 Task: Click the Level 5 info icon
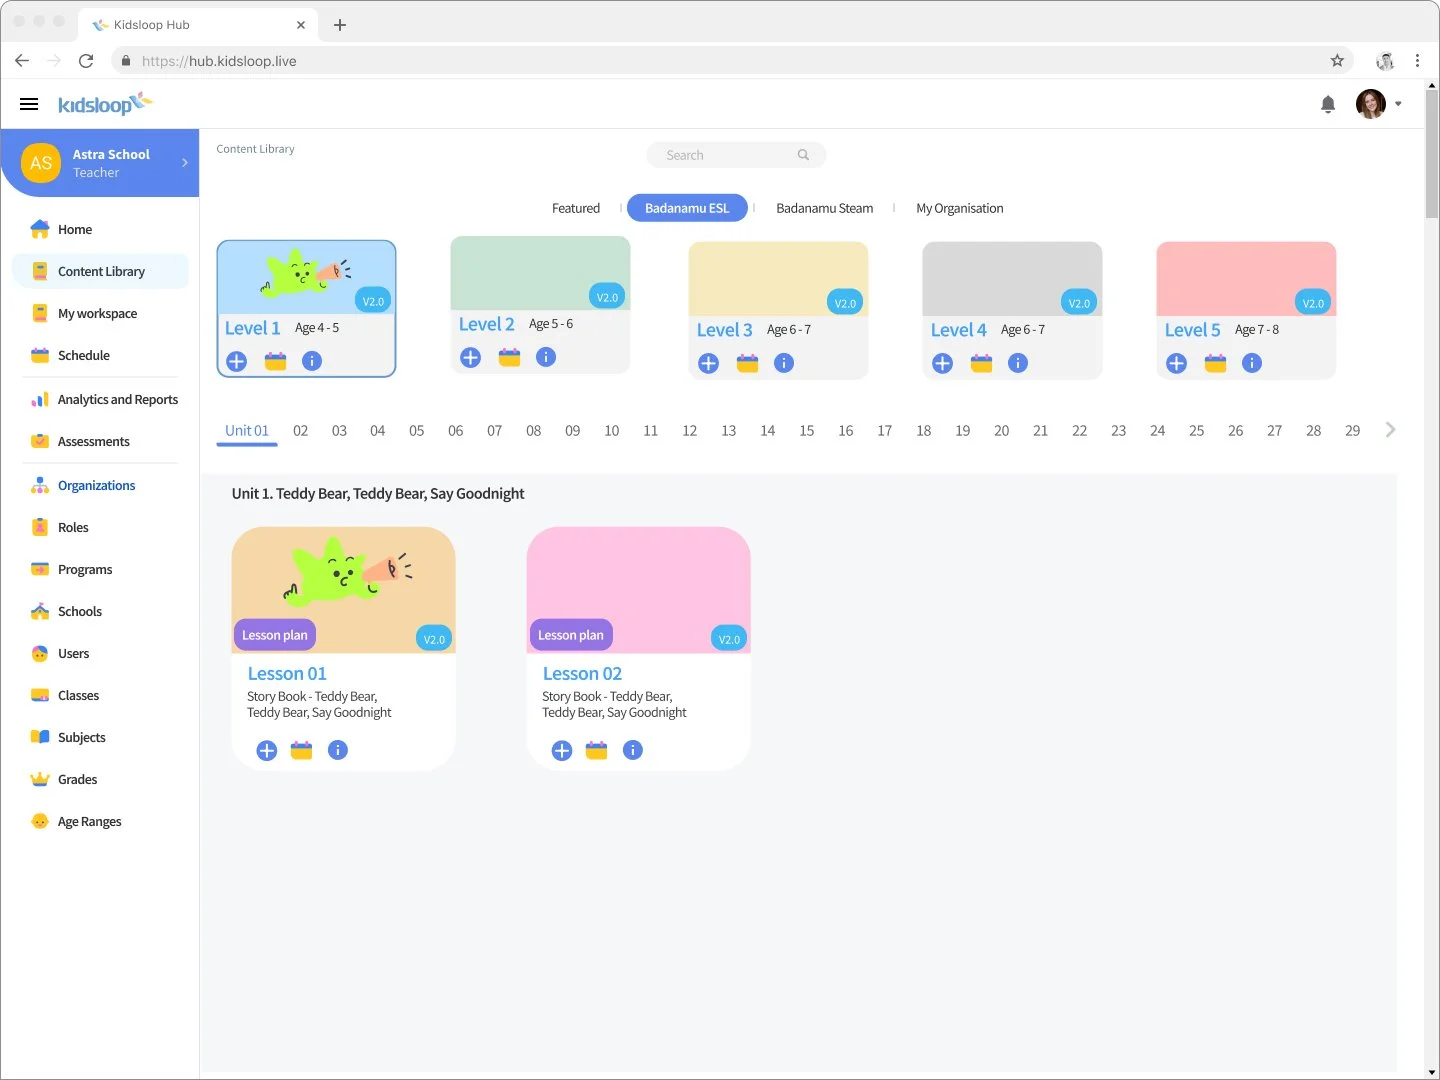(1252, 363)
